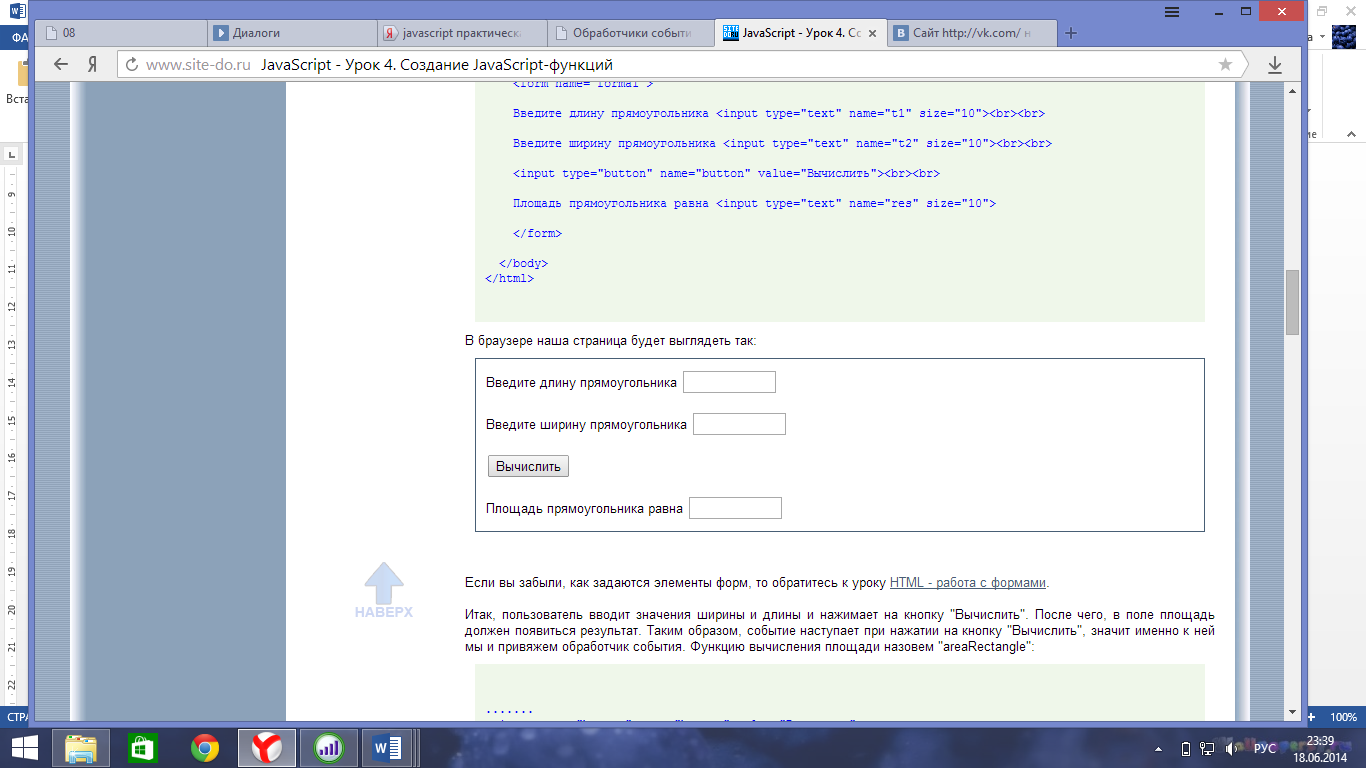
Task: Launch Google Chrome from the taskbar
Action: pos(205,747)
